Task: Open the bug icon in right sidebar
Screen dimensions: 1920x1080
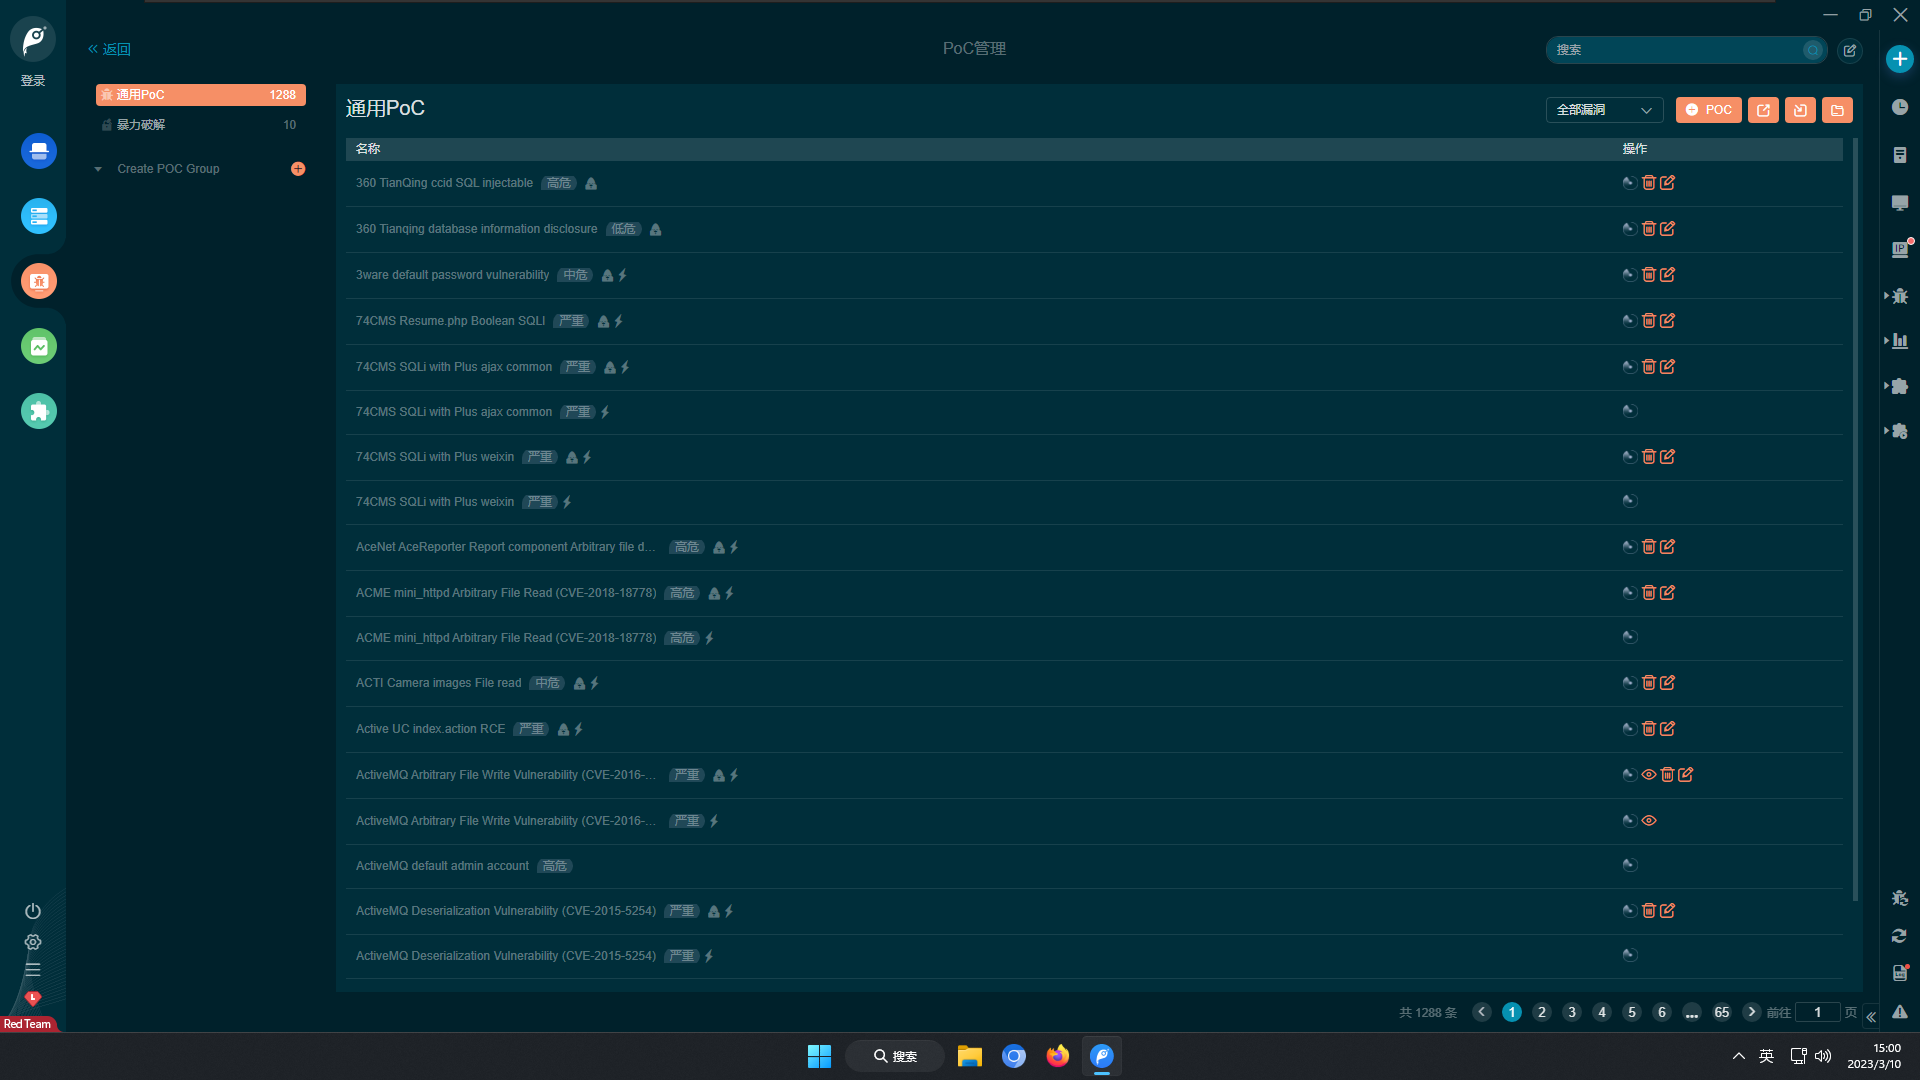Action: click(1900, 296)
